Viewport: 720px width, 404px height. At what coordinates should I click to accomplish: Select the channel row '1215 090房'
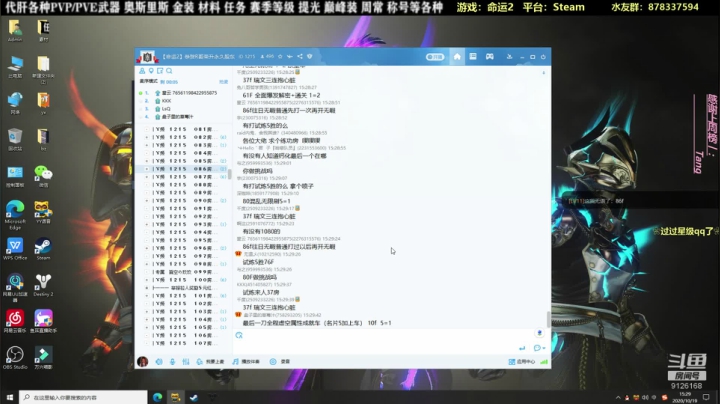tap(183, 201)
